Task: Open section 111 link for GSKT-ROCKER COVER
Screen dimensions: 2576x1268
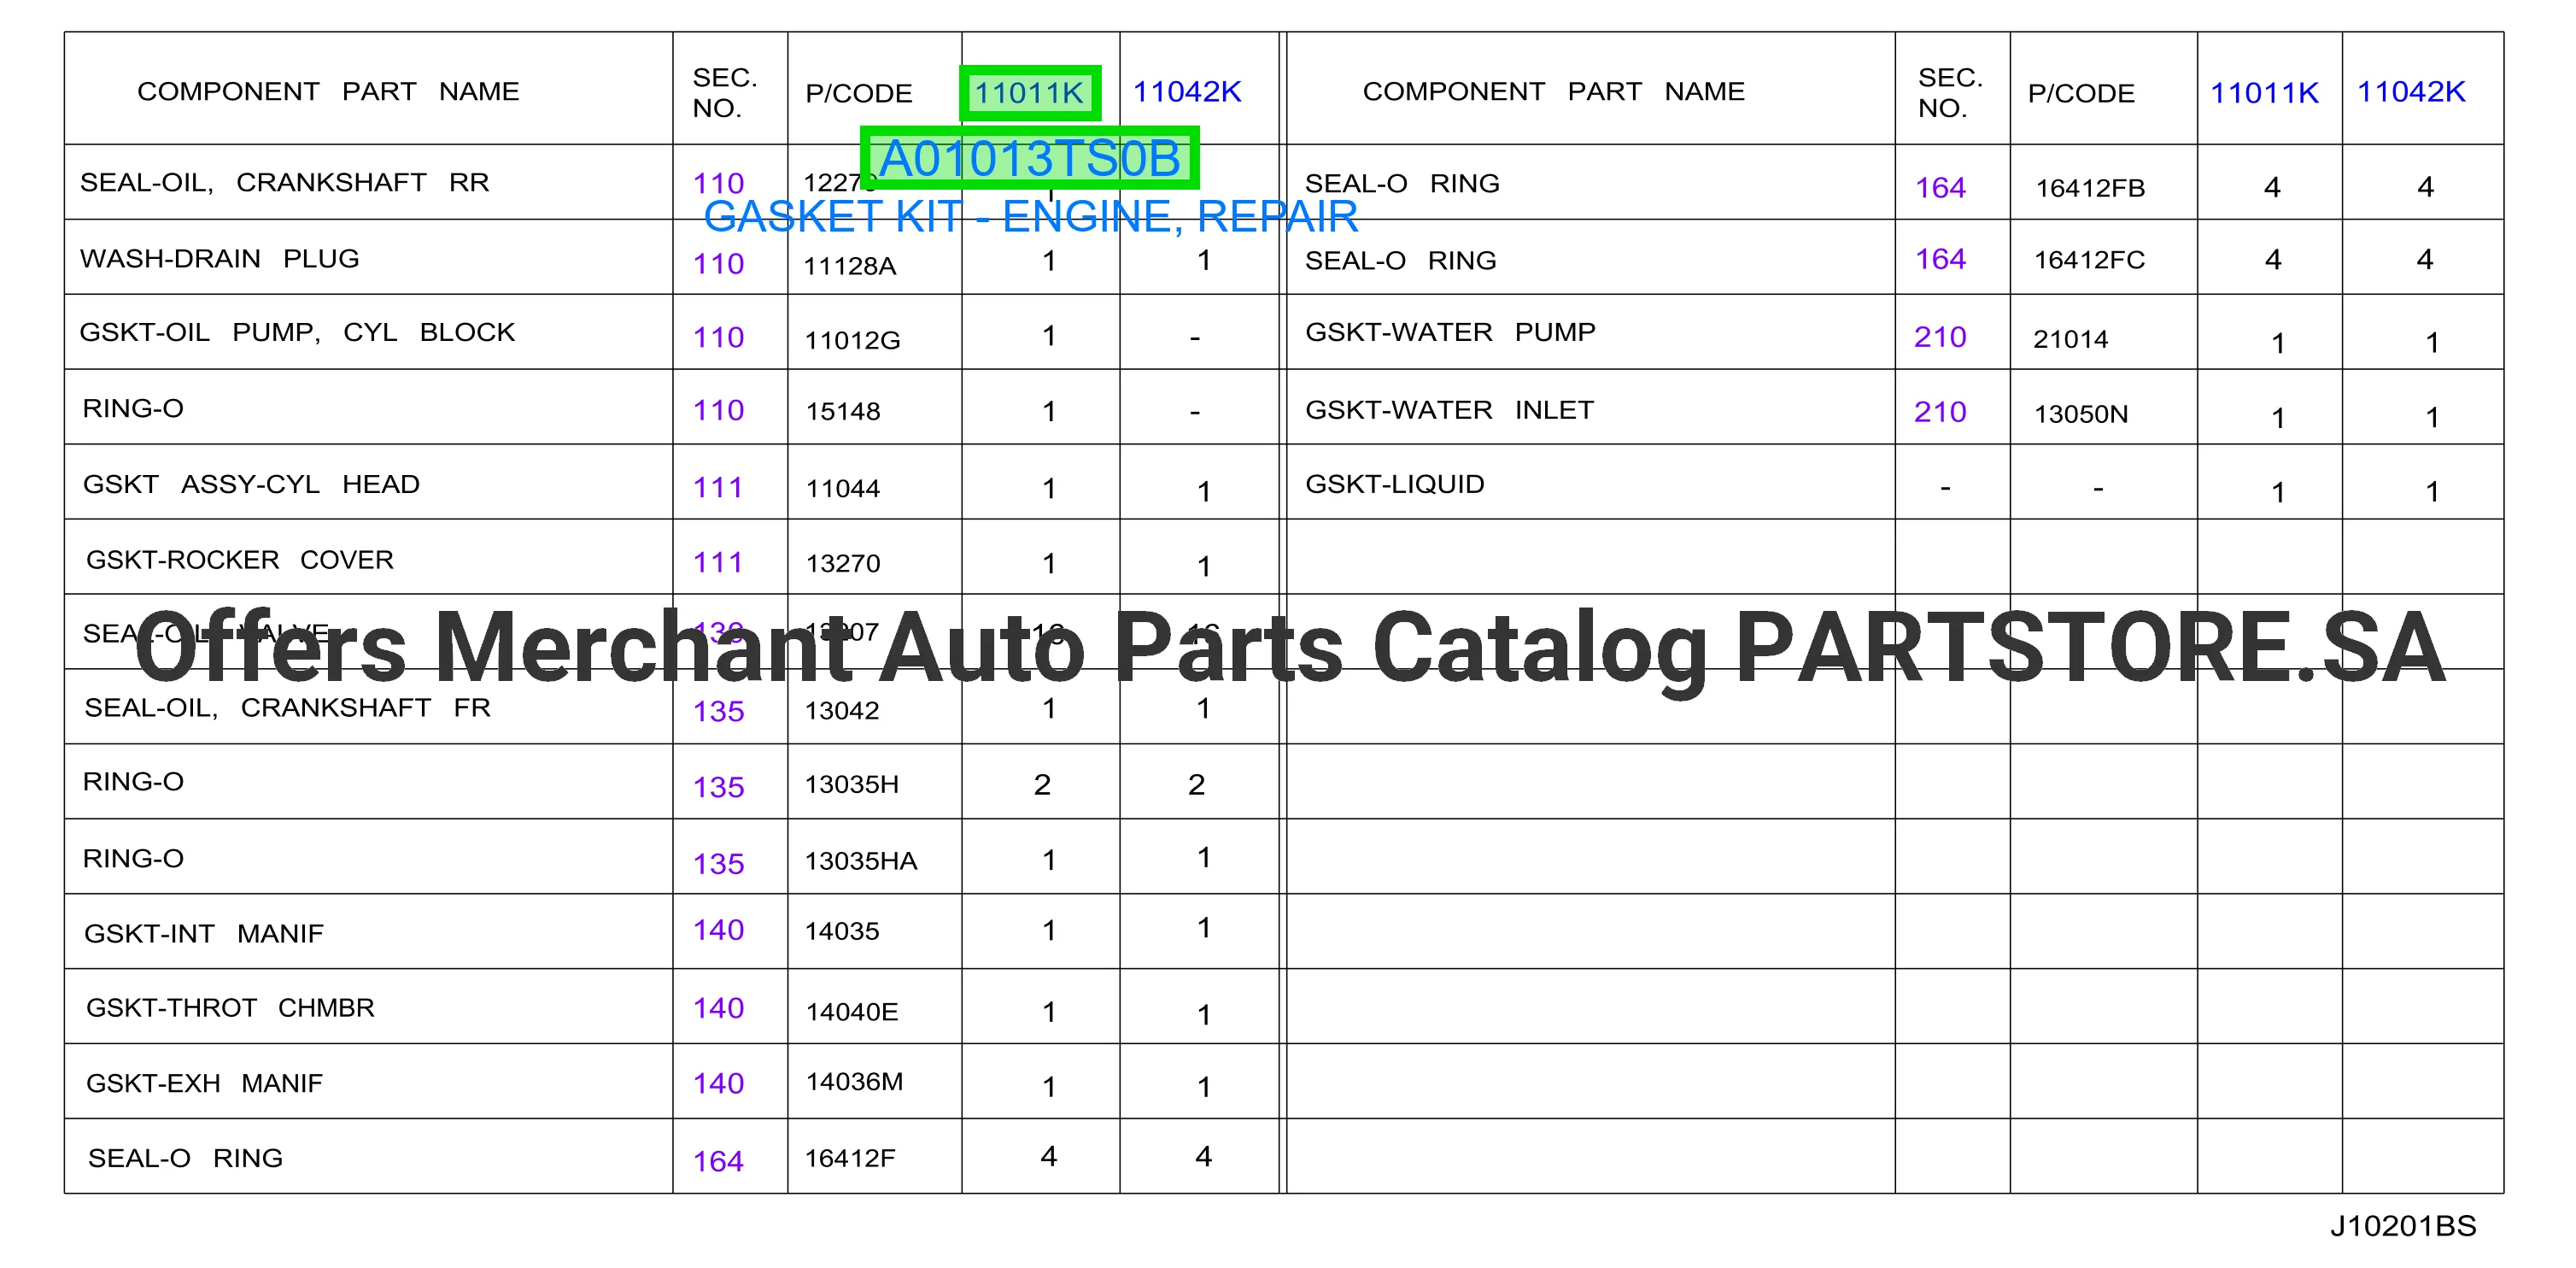Action: pos(718,563)
